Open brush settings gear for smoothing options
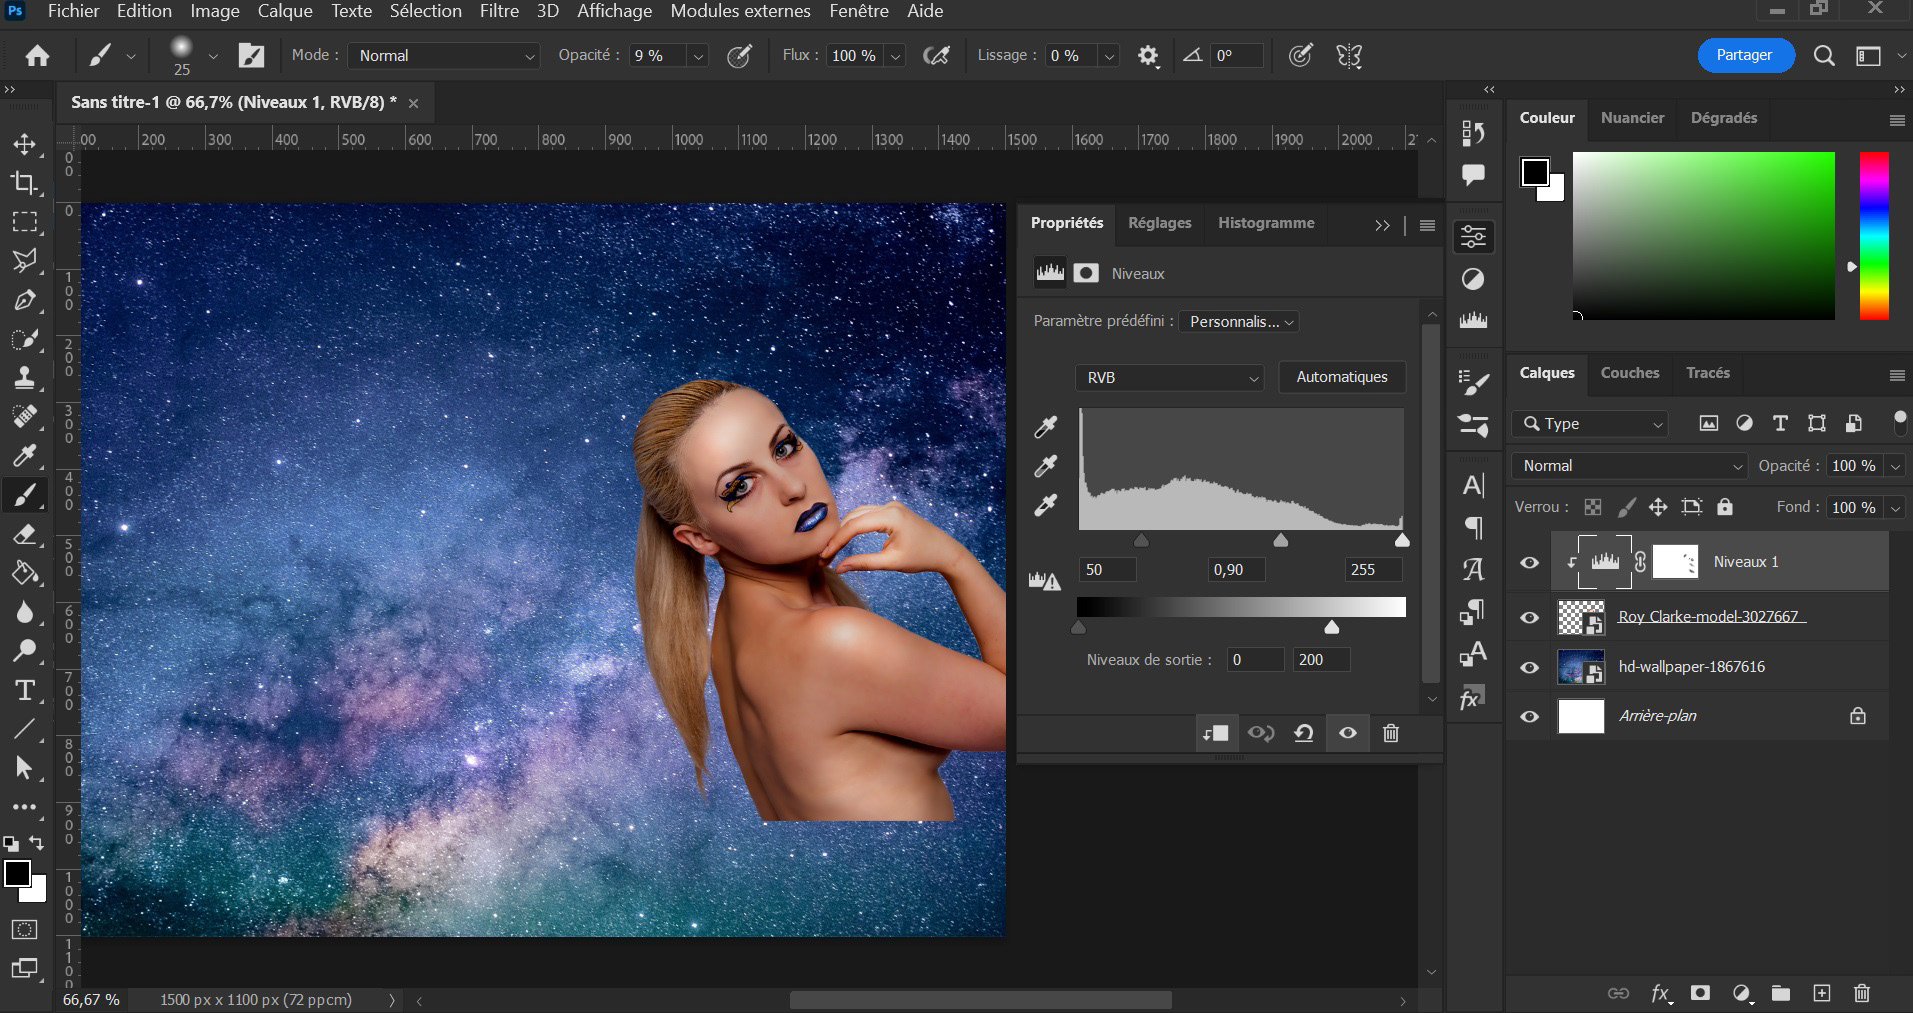1913x1013 pixels. 1148,56
